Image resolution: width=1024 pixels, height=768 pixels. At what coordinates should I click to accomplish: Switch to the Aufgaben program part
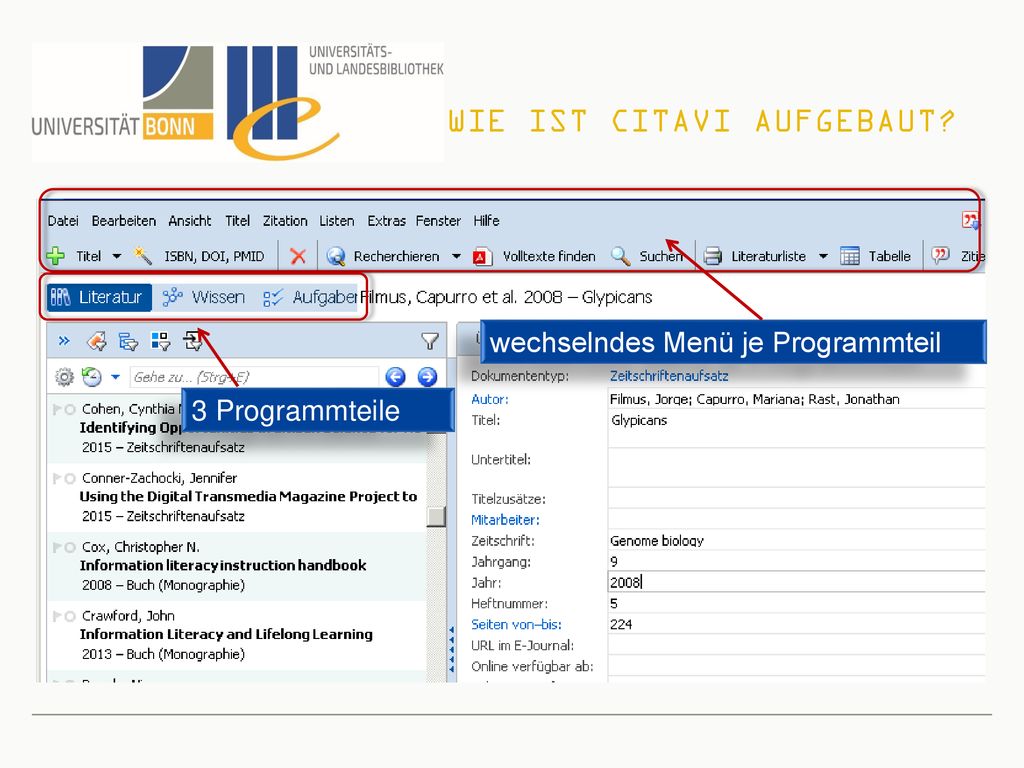click(310, 297)
